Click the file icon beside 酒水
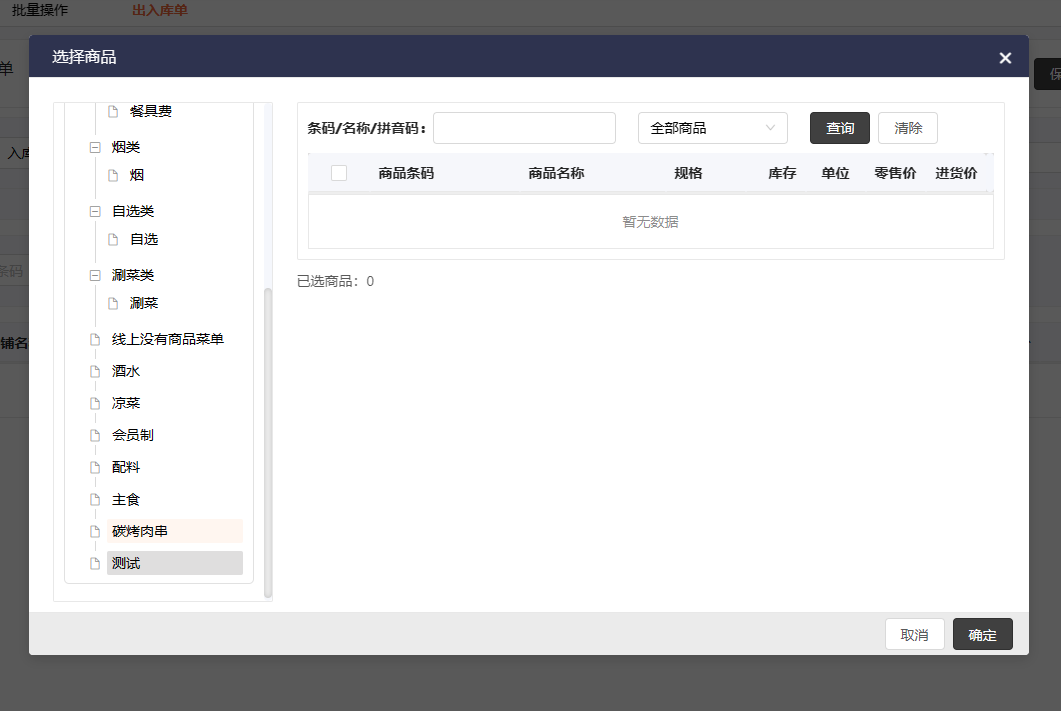The width and height of the screenshot is (1061, 711). (x=96, y=371)
